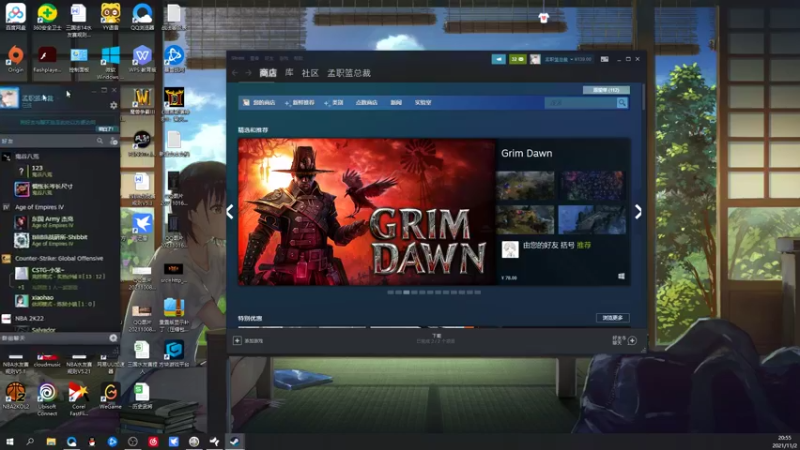Go forward using Steam's forward arrow
Image resolution: width=800 pixels, height=450 pixels.
click(248, 73)
